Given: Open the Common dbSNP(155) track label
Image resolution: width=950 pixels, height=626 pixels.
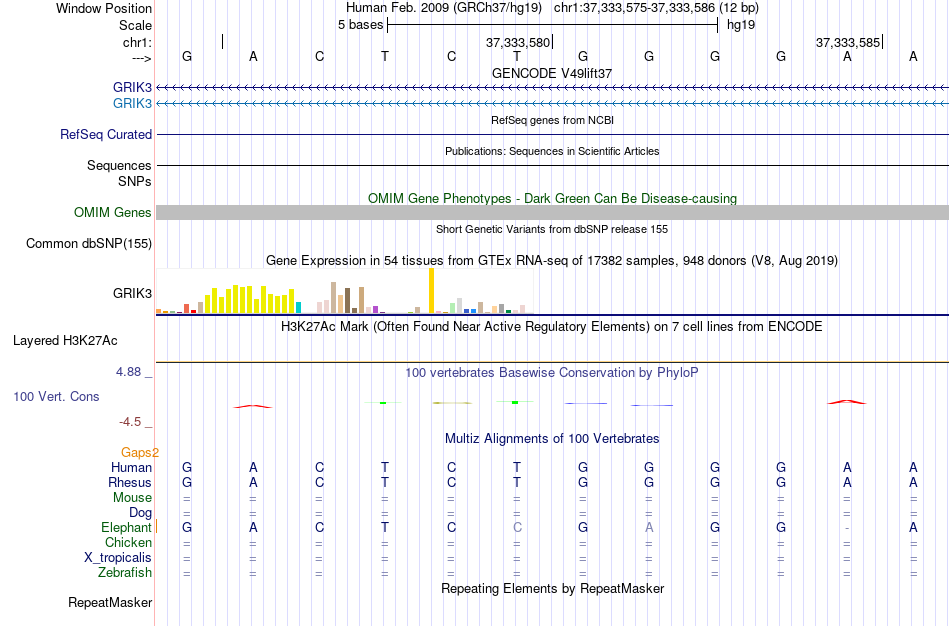Looking at the screenshot, I should 88,244.
